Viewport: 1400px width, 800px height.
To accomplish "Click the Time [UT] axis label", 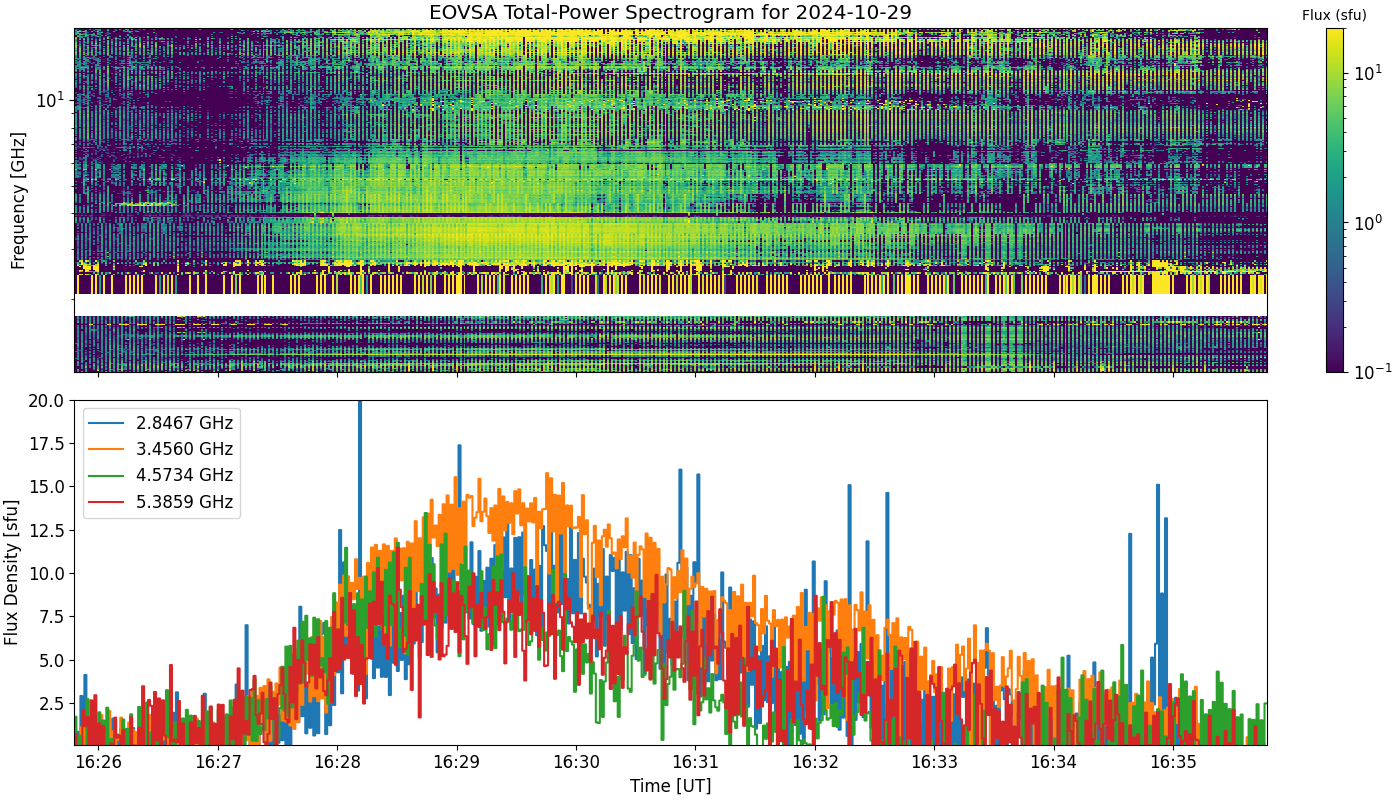I will [x=670, y=786].
